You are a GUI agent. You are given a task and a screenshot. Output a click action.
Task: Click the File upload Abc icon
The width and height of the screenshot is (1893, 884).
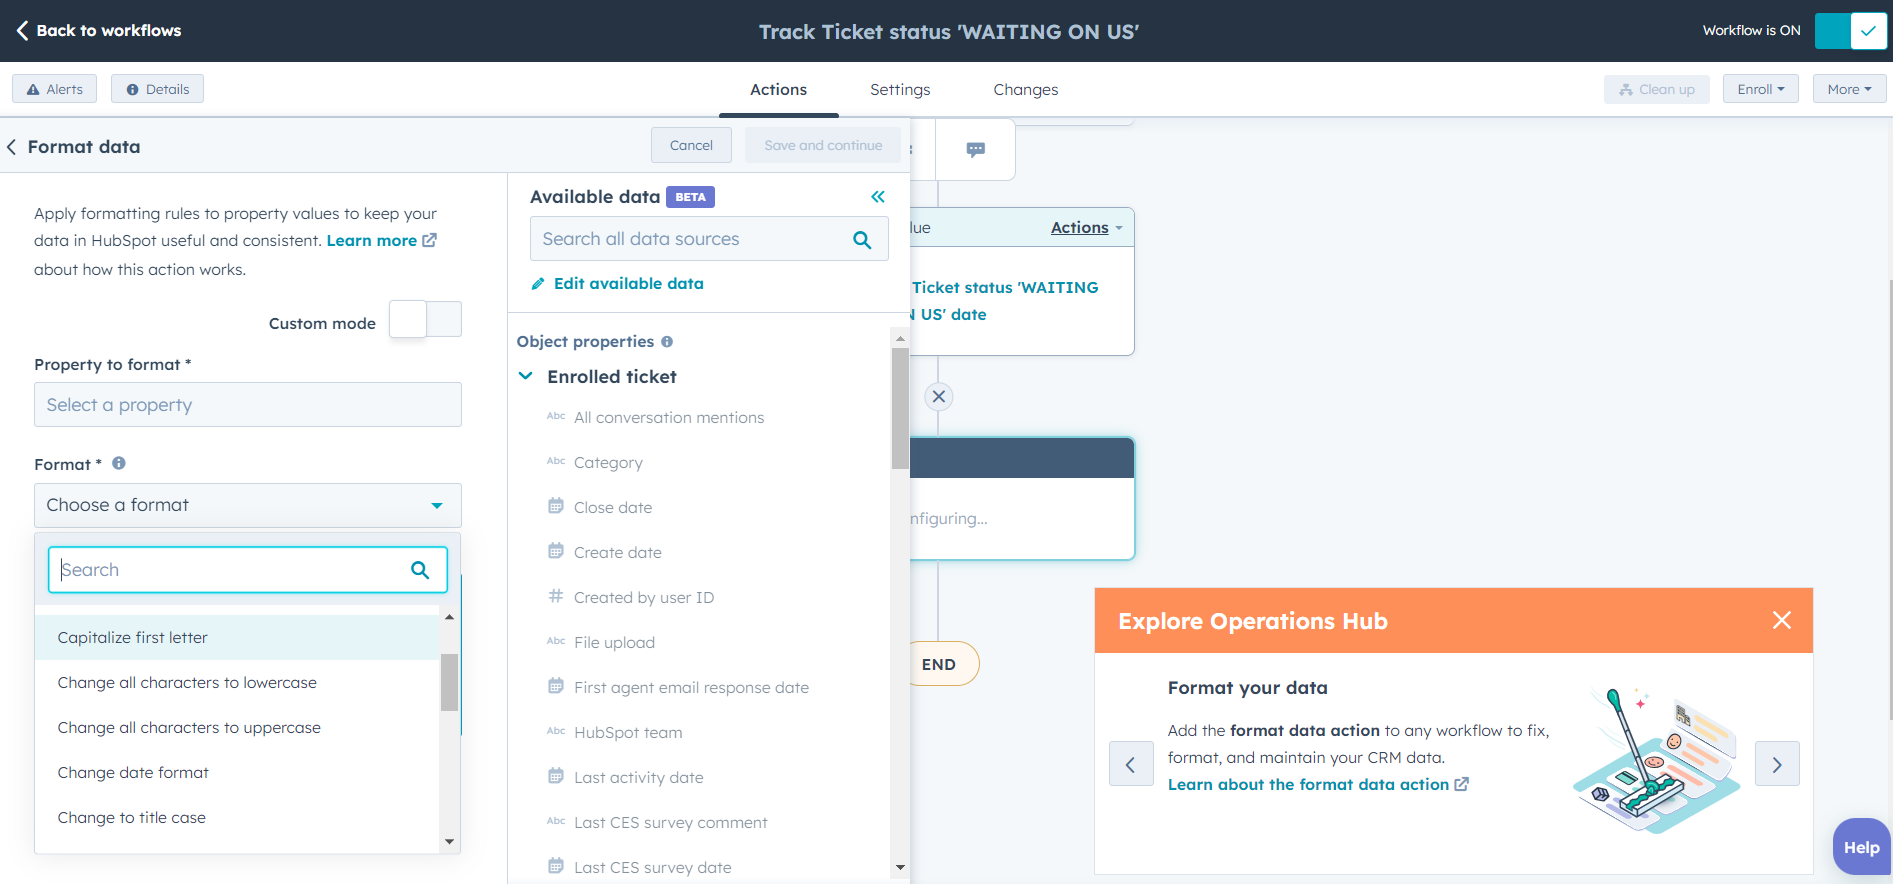pos(556,641)
